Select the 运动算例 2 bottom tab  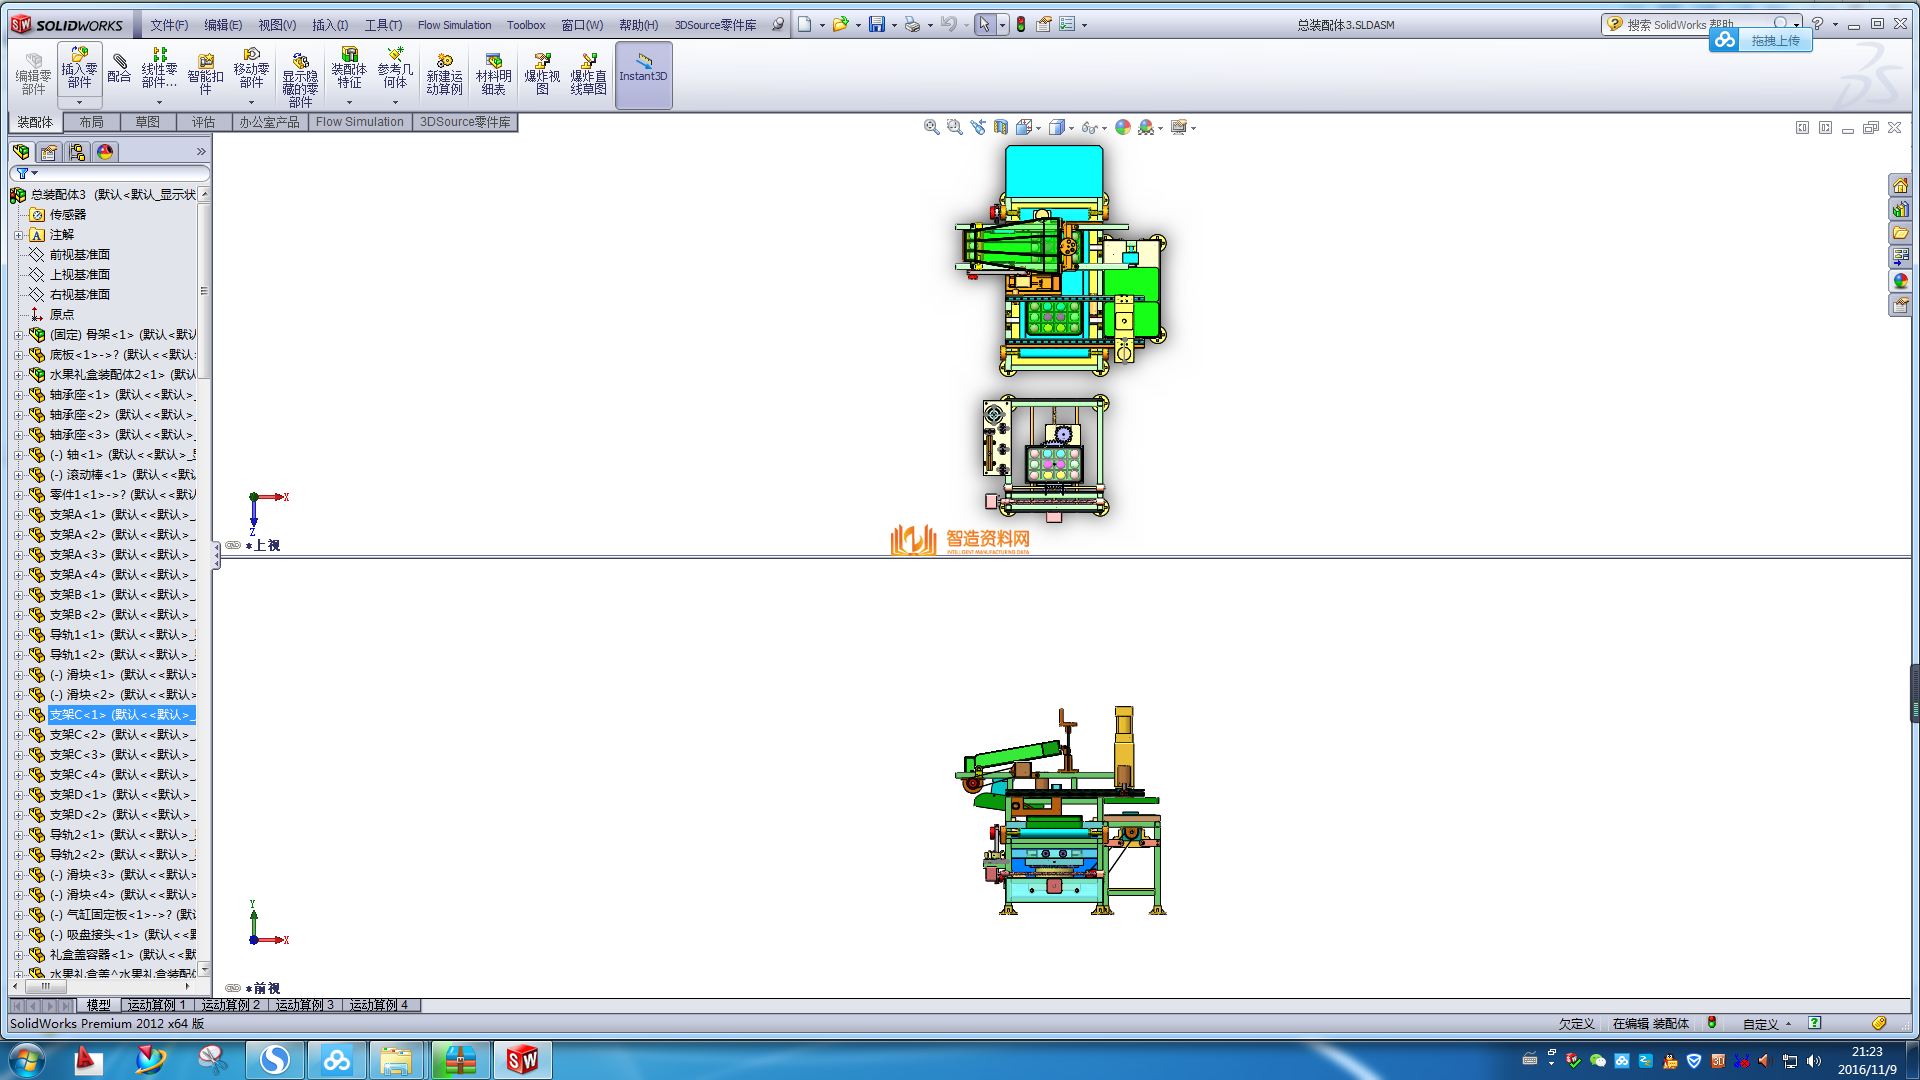(231, 1005)
